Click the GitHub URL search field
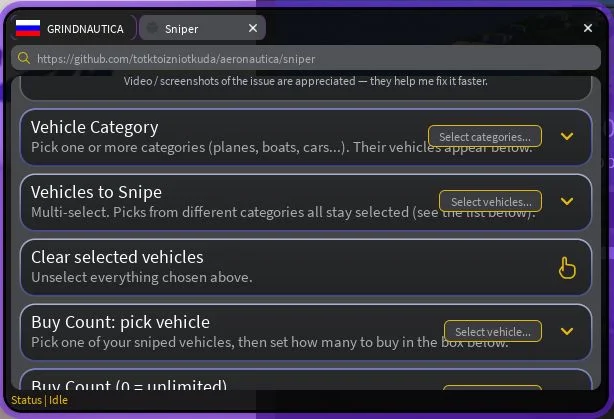The width and height of the screenshot is (614, 419). (x=305, y=58)
